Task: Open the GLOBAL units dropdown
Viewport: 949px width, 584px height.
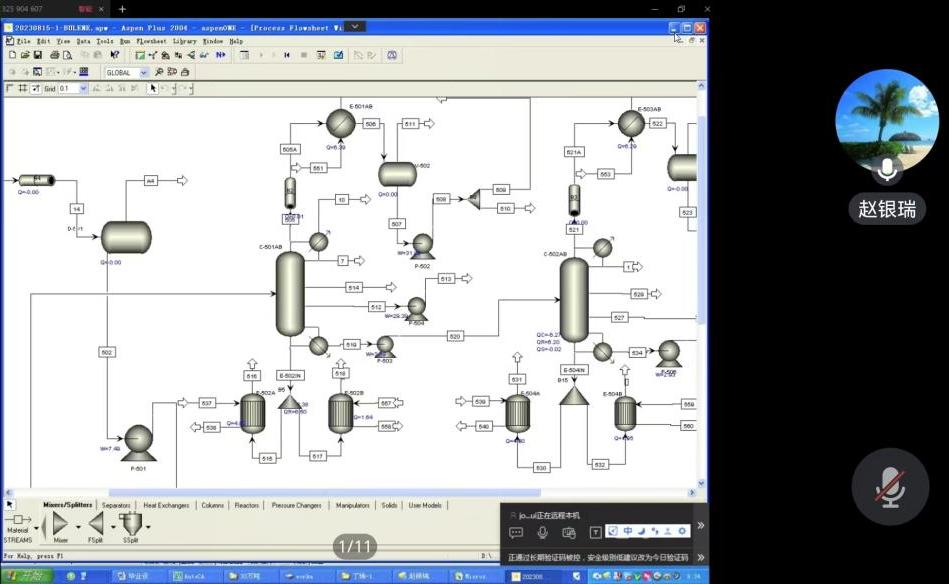Action: pyautogui.click(x=143, y=72)
